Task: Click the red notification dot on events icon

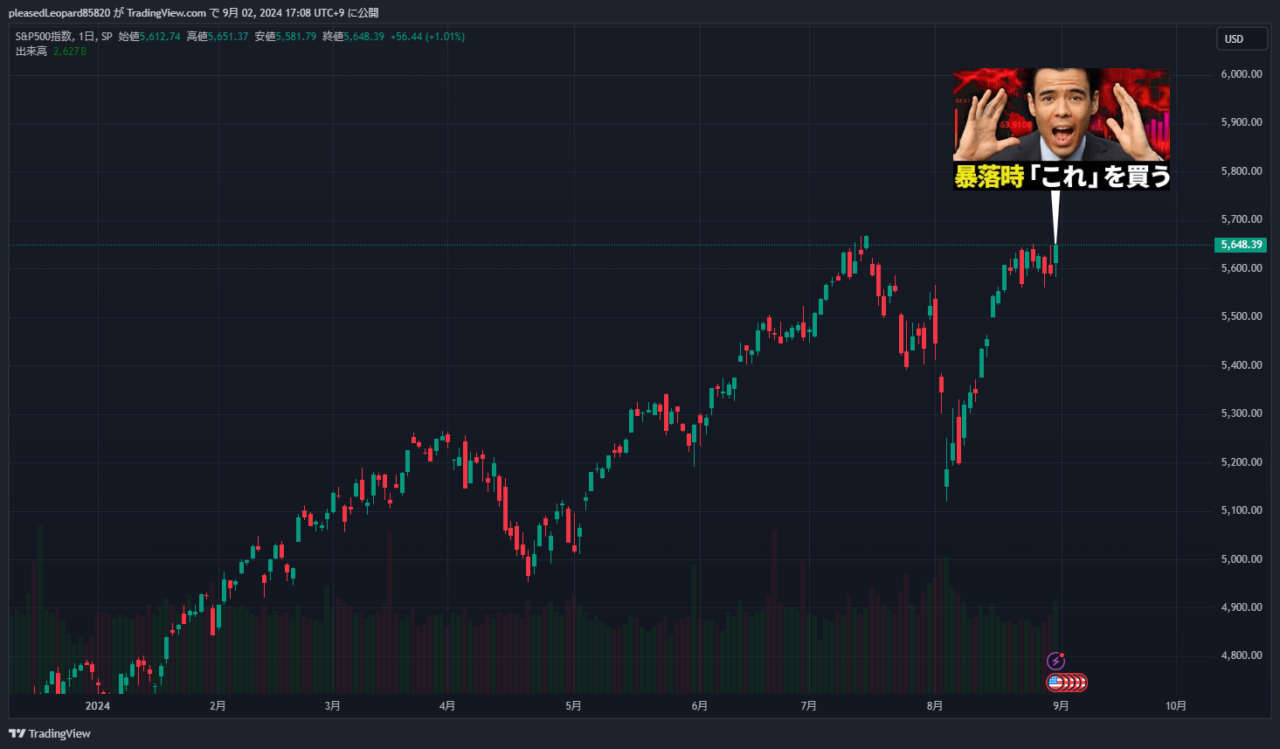Action: (x=1062, y=655)
